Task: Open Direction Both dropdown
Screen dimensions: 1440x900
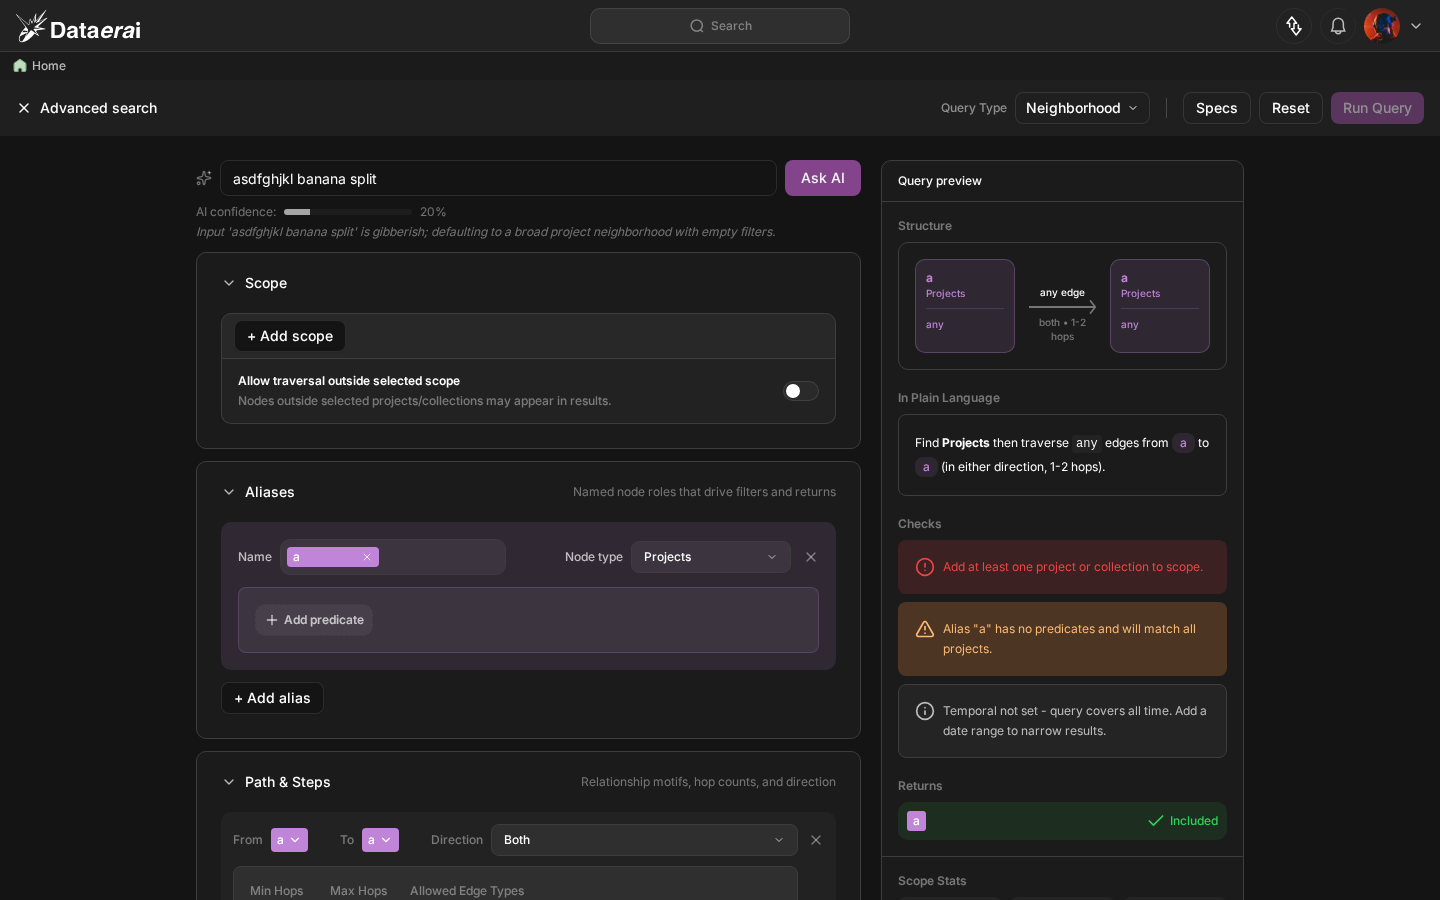Action: pos(644,840)
